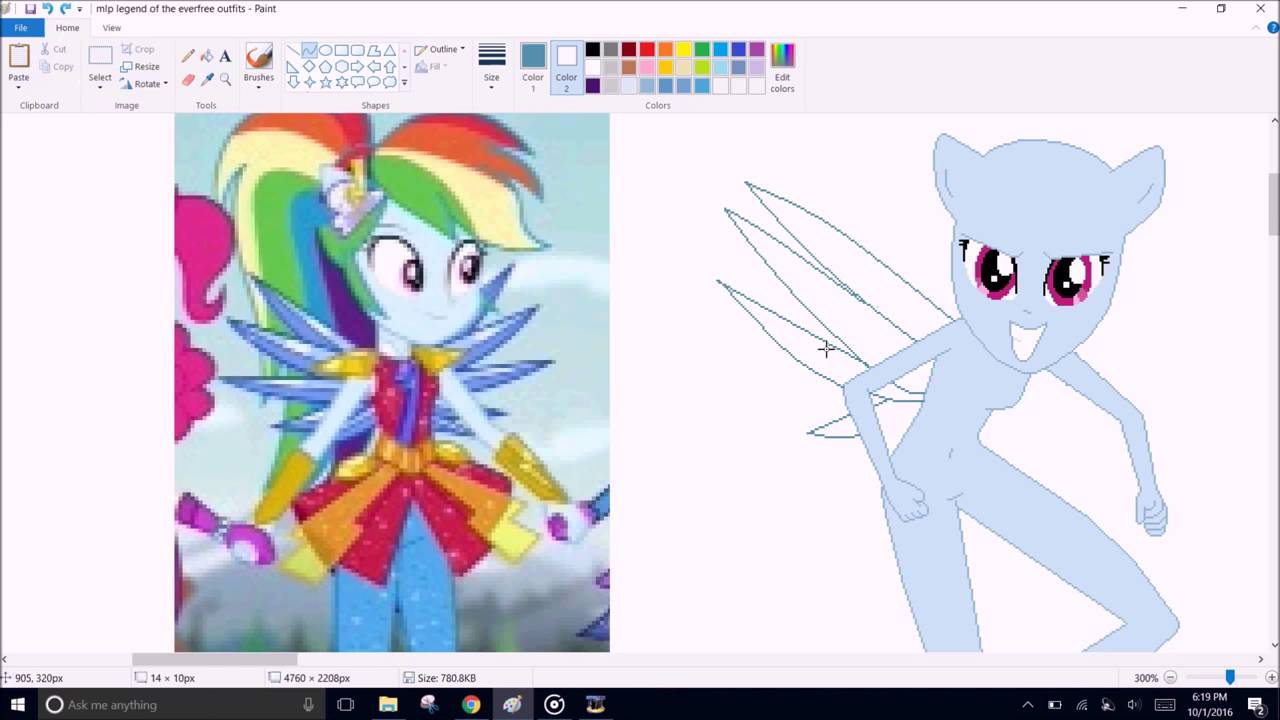Pick the dark purple custom swatch
1280x720 pixels.
(x=593, y=86)
